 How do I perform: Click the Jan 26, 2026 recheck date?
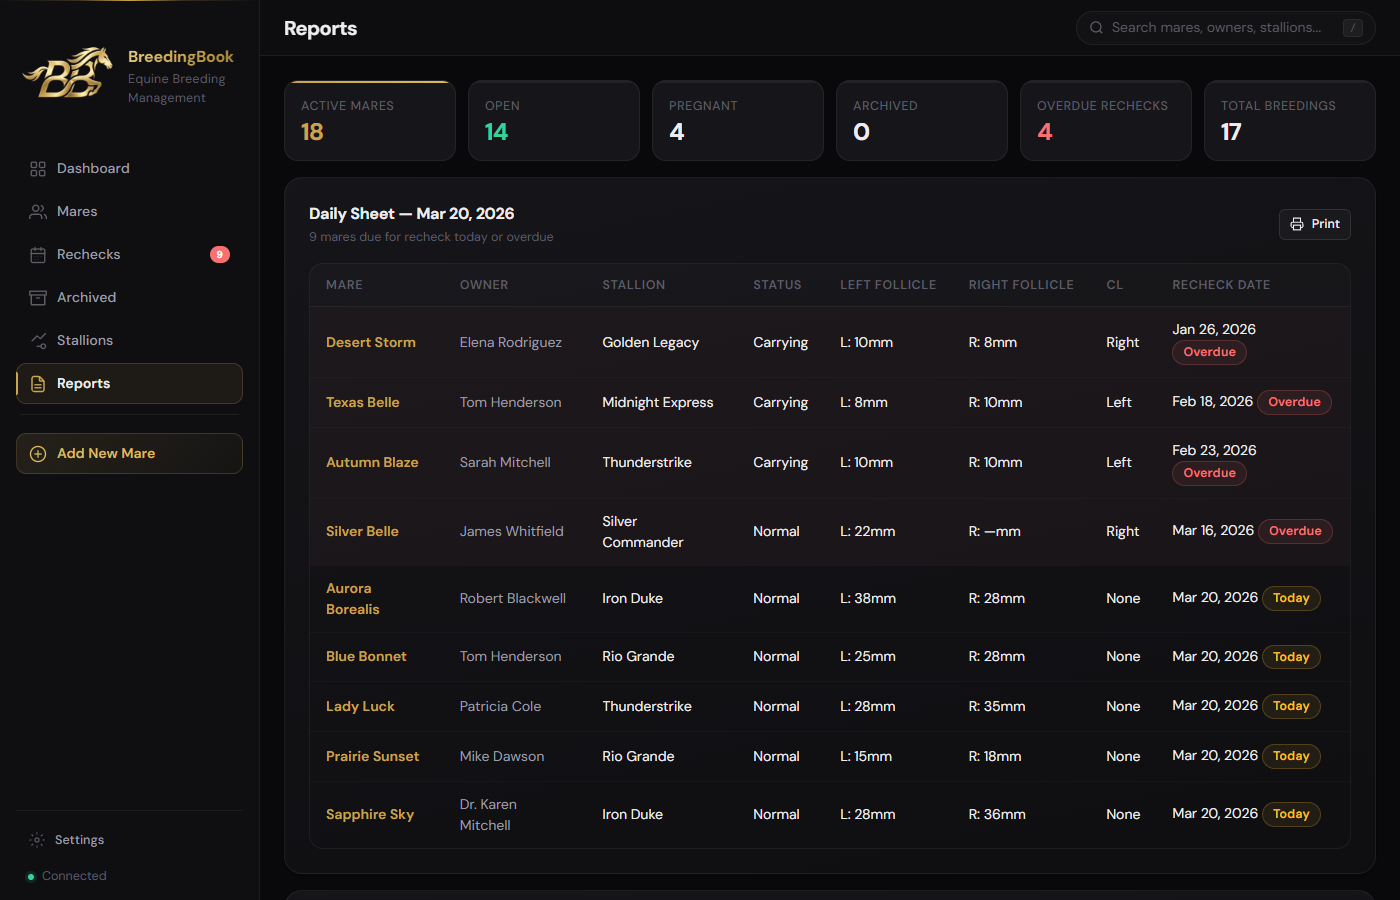tap(1214, 329)
